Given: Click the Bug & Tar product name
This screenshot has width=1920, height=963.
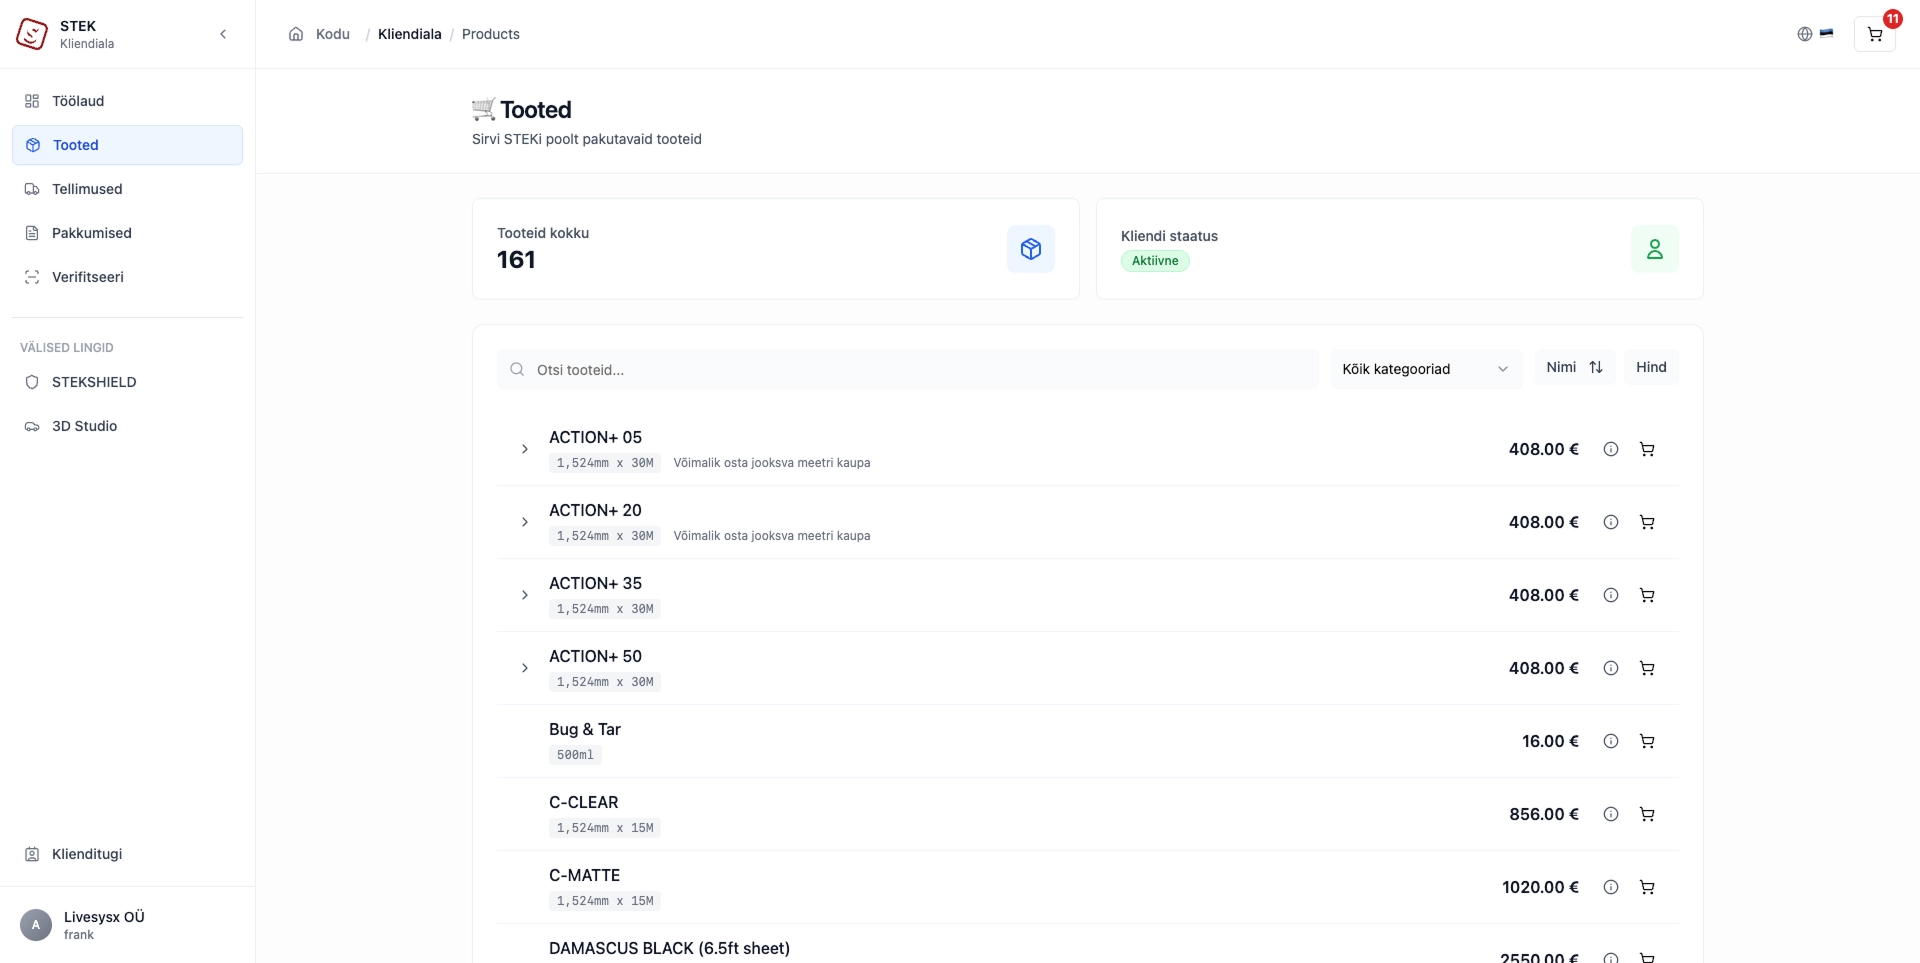Looking at the screenshot, I should point(585,729).
